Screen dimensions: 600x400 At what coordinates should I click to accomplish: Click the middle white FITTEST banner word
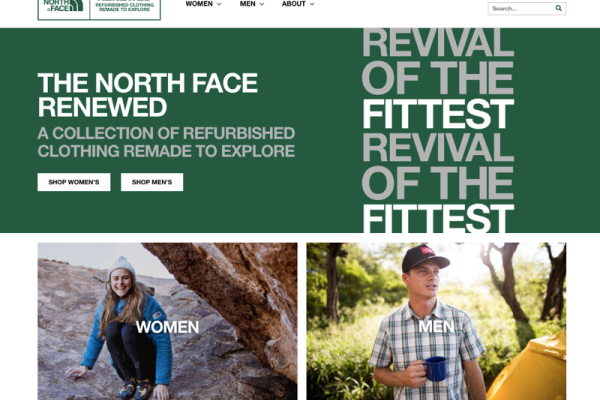point(438,113)
